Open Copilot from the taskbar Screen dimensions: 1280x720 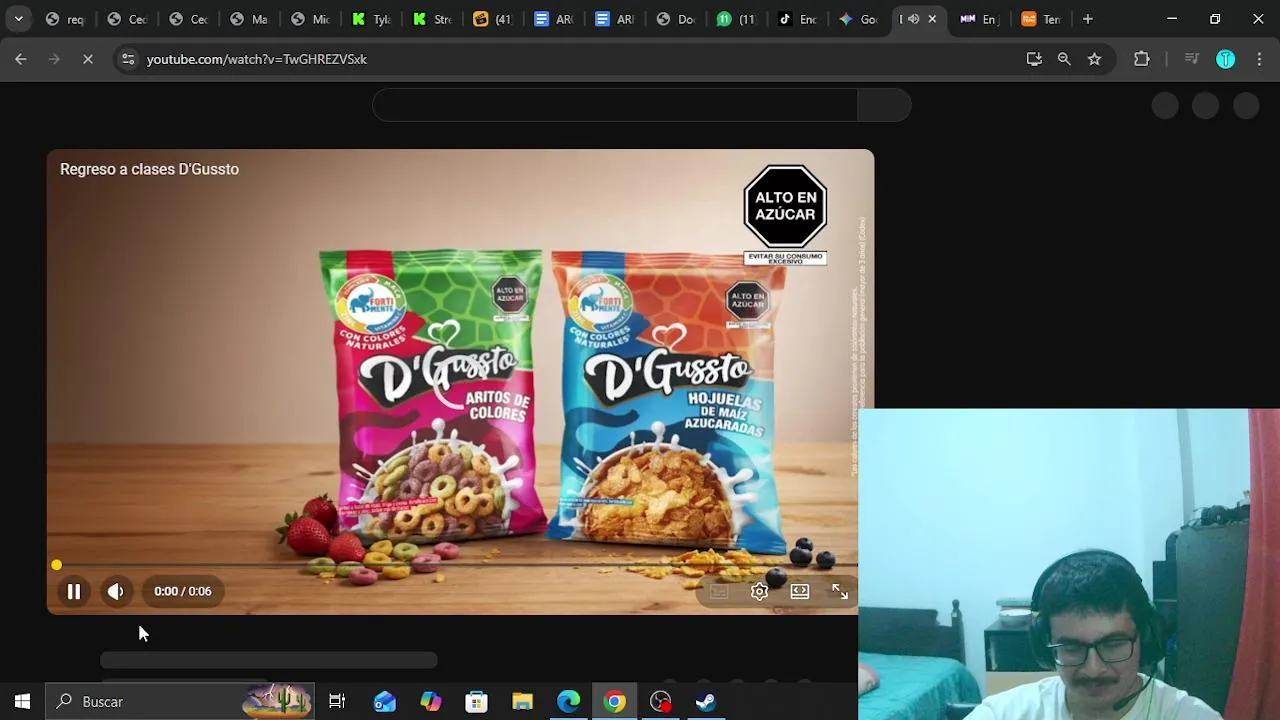tap(430, 702)
